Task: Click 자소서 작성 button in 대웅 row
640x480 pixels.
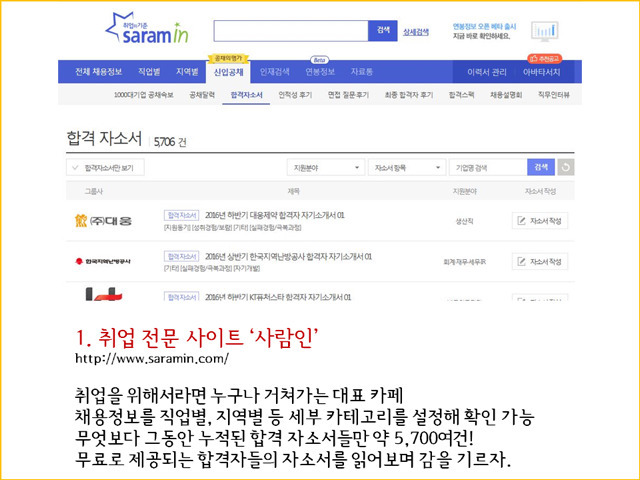Action: pos(540,221)
